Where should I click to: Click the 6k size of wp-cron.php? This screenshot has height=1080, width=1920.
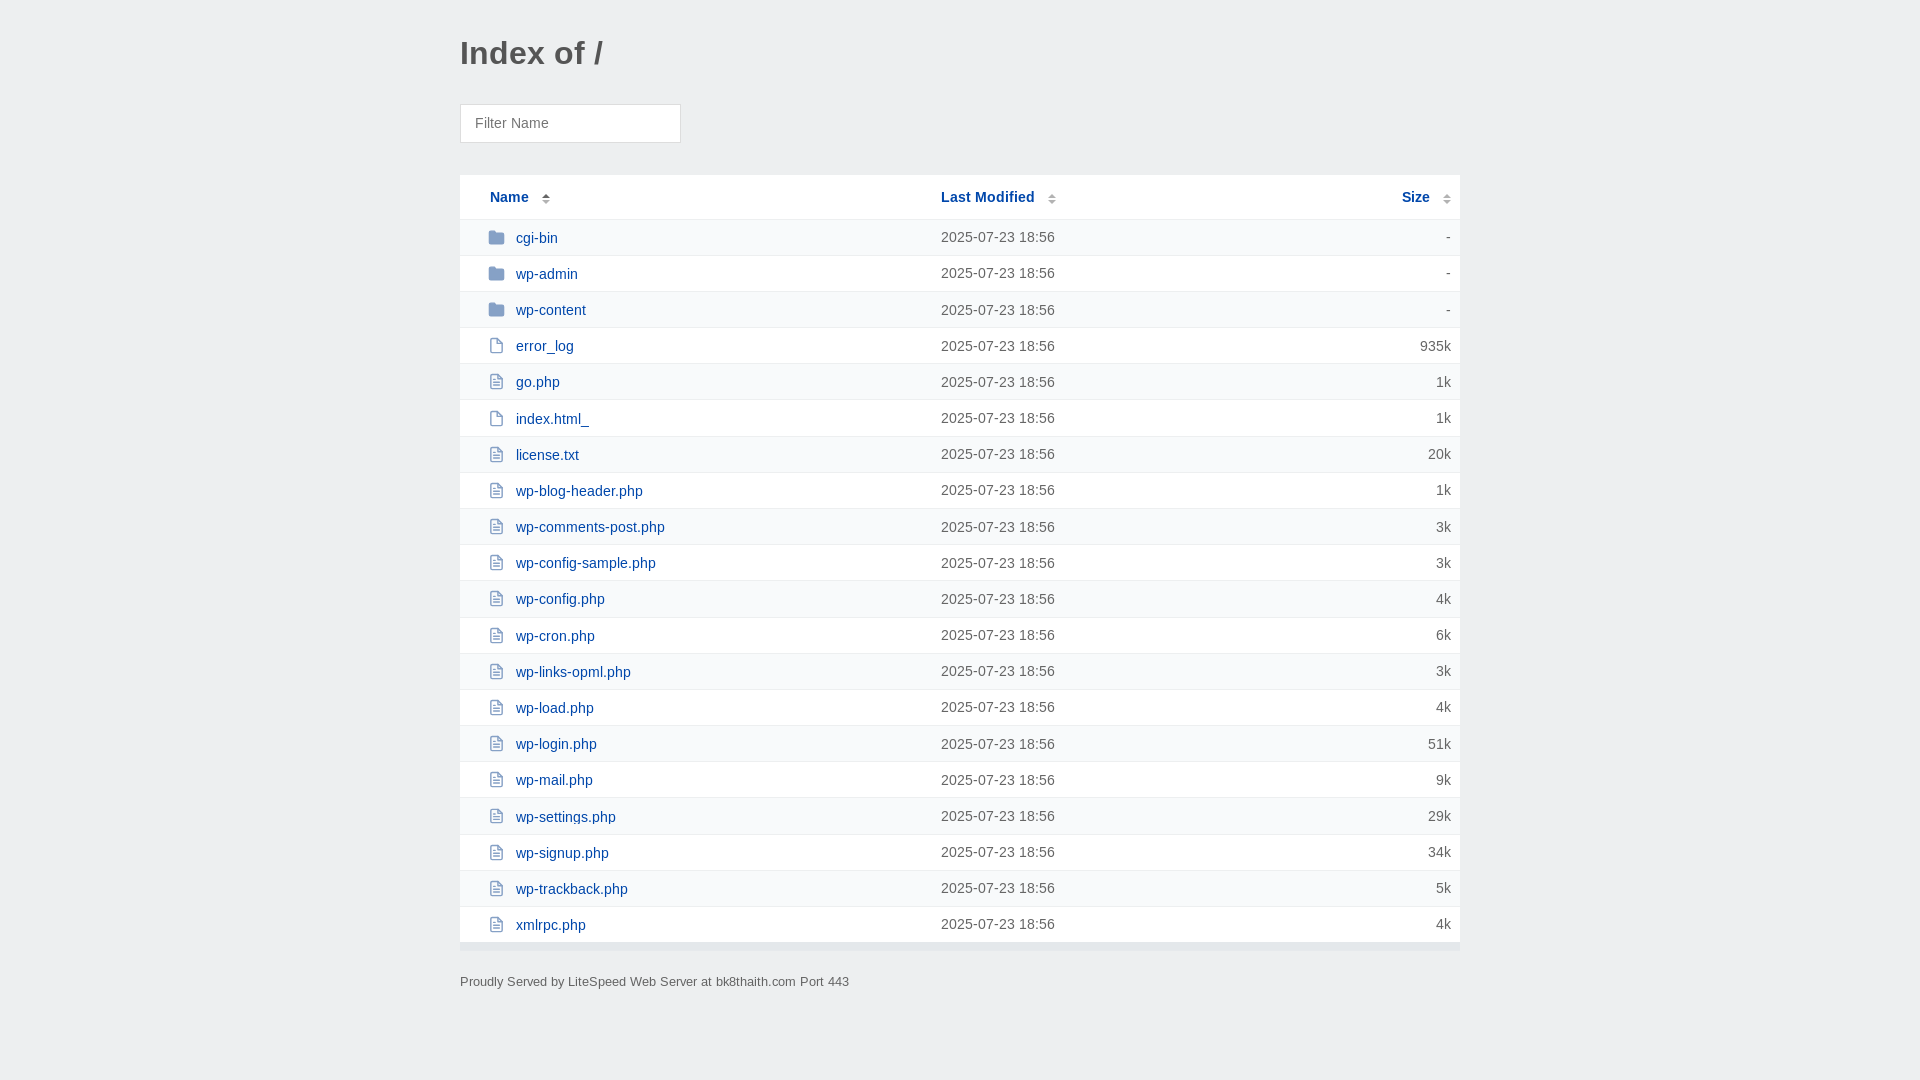pos(1443,635)
